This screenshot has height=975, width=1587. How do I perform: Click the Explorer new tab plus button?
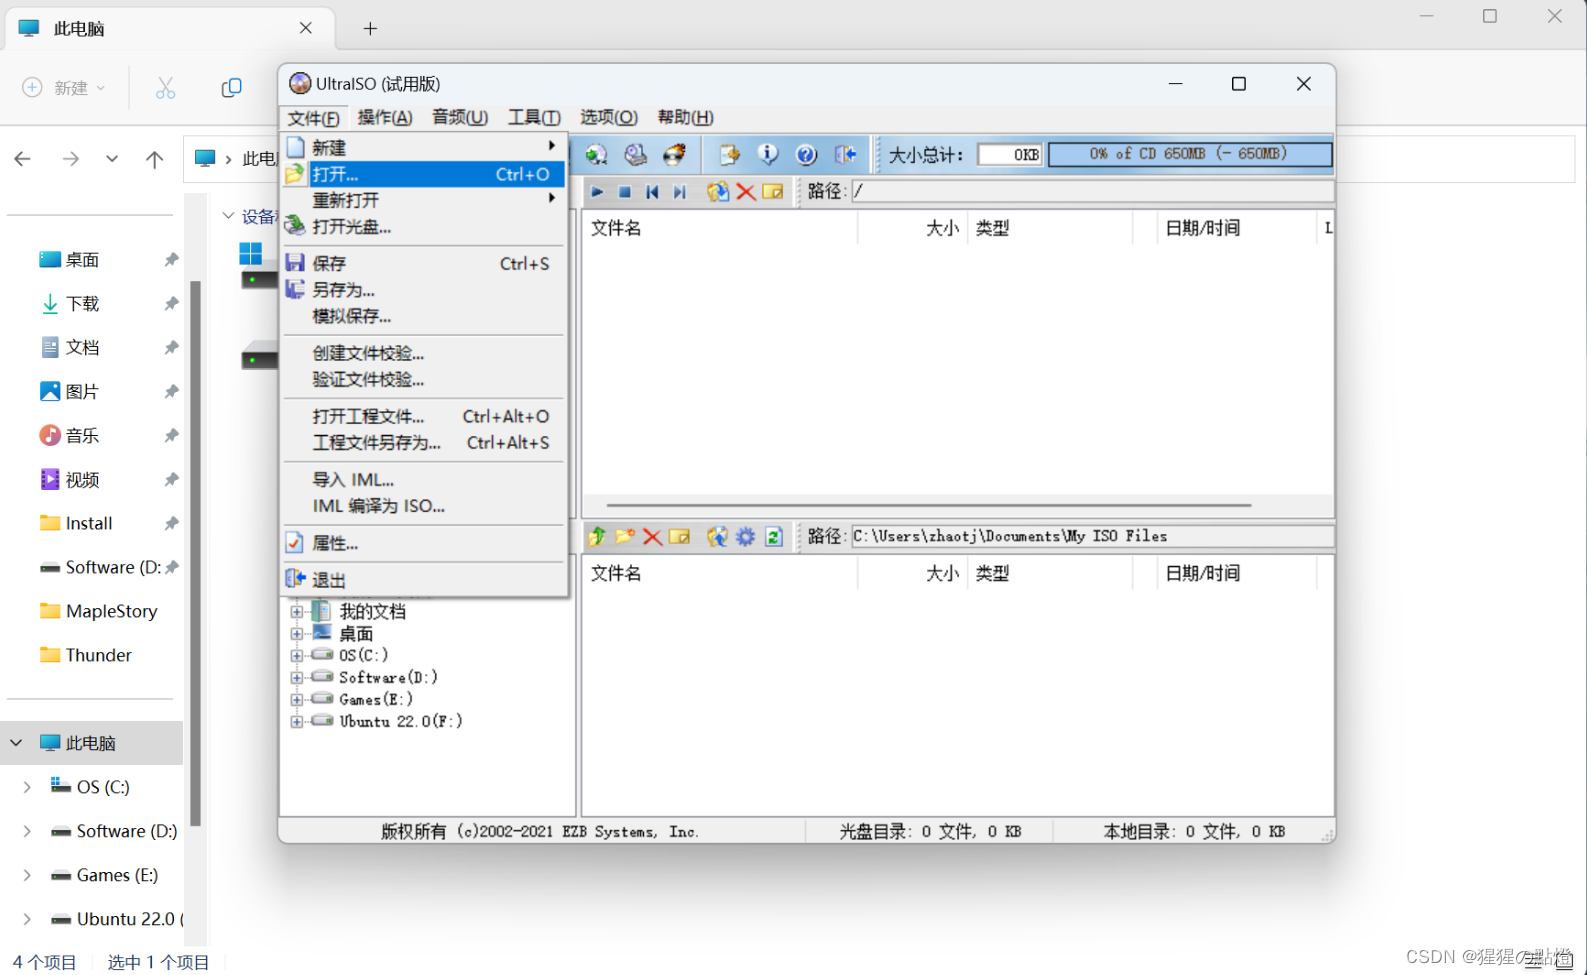[x=370, y=28]
